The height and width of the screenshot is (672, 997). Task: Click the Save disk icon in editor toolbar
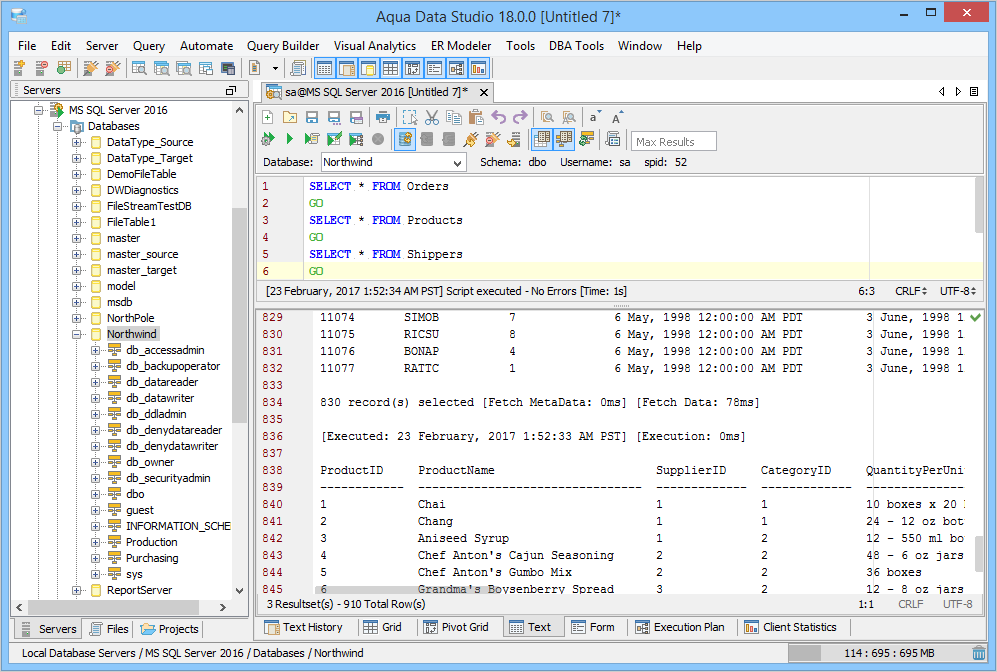pos(312,117)
